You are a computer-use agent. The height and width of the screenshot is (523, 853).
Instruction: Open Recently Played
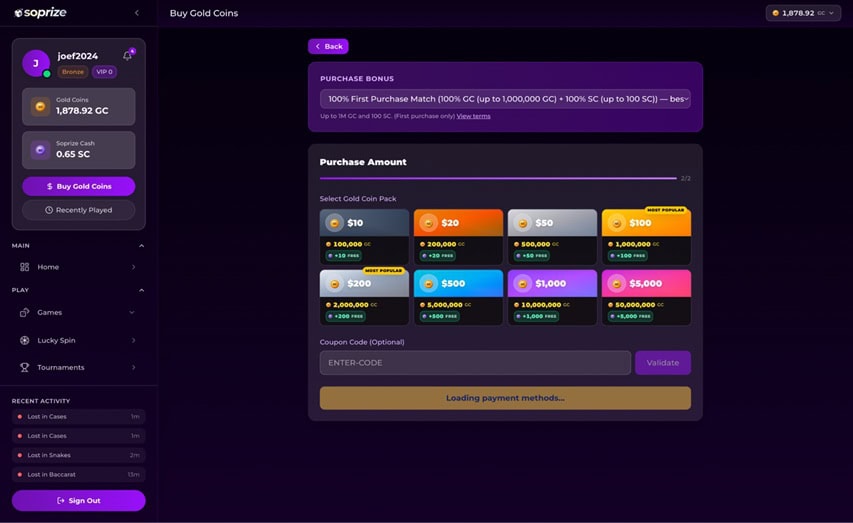[79, 210]
